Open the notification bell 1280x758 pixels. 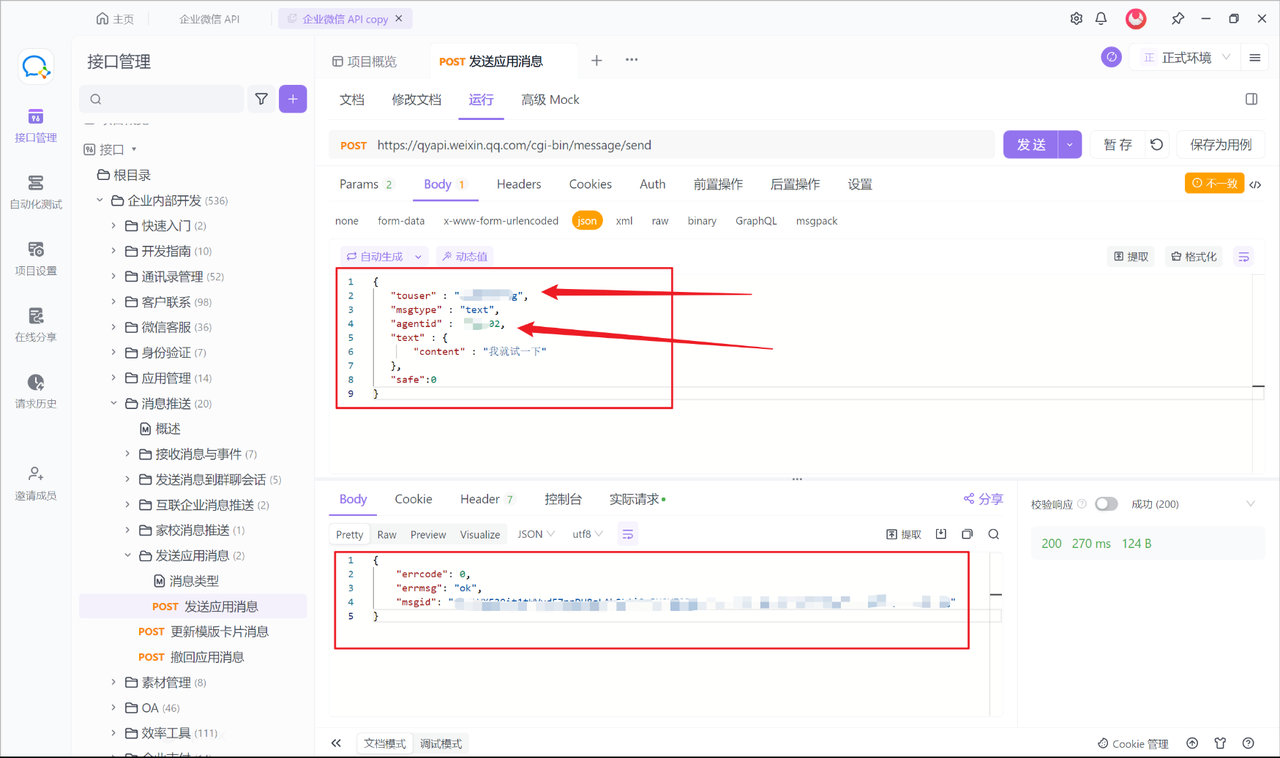click(1101, 19)
